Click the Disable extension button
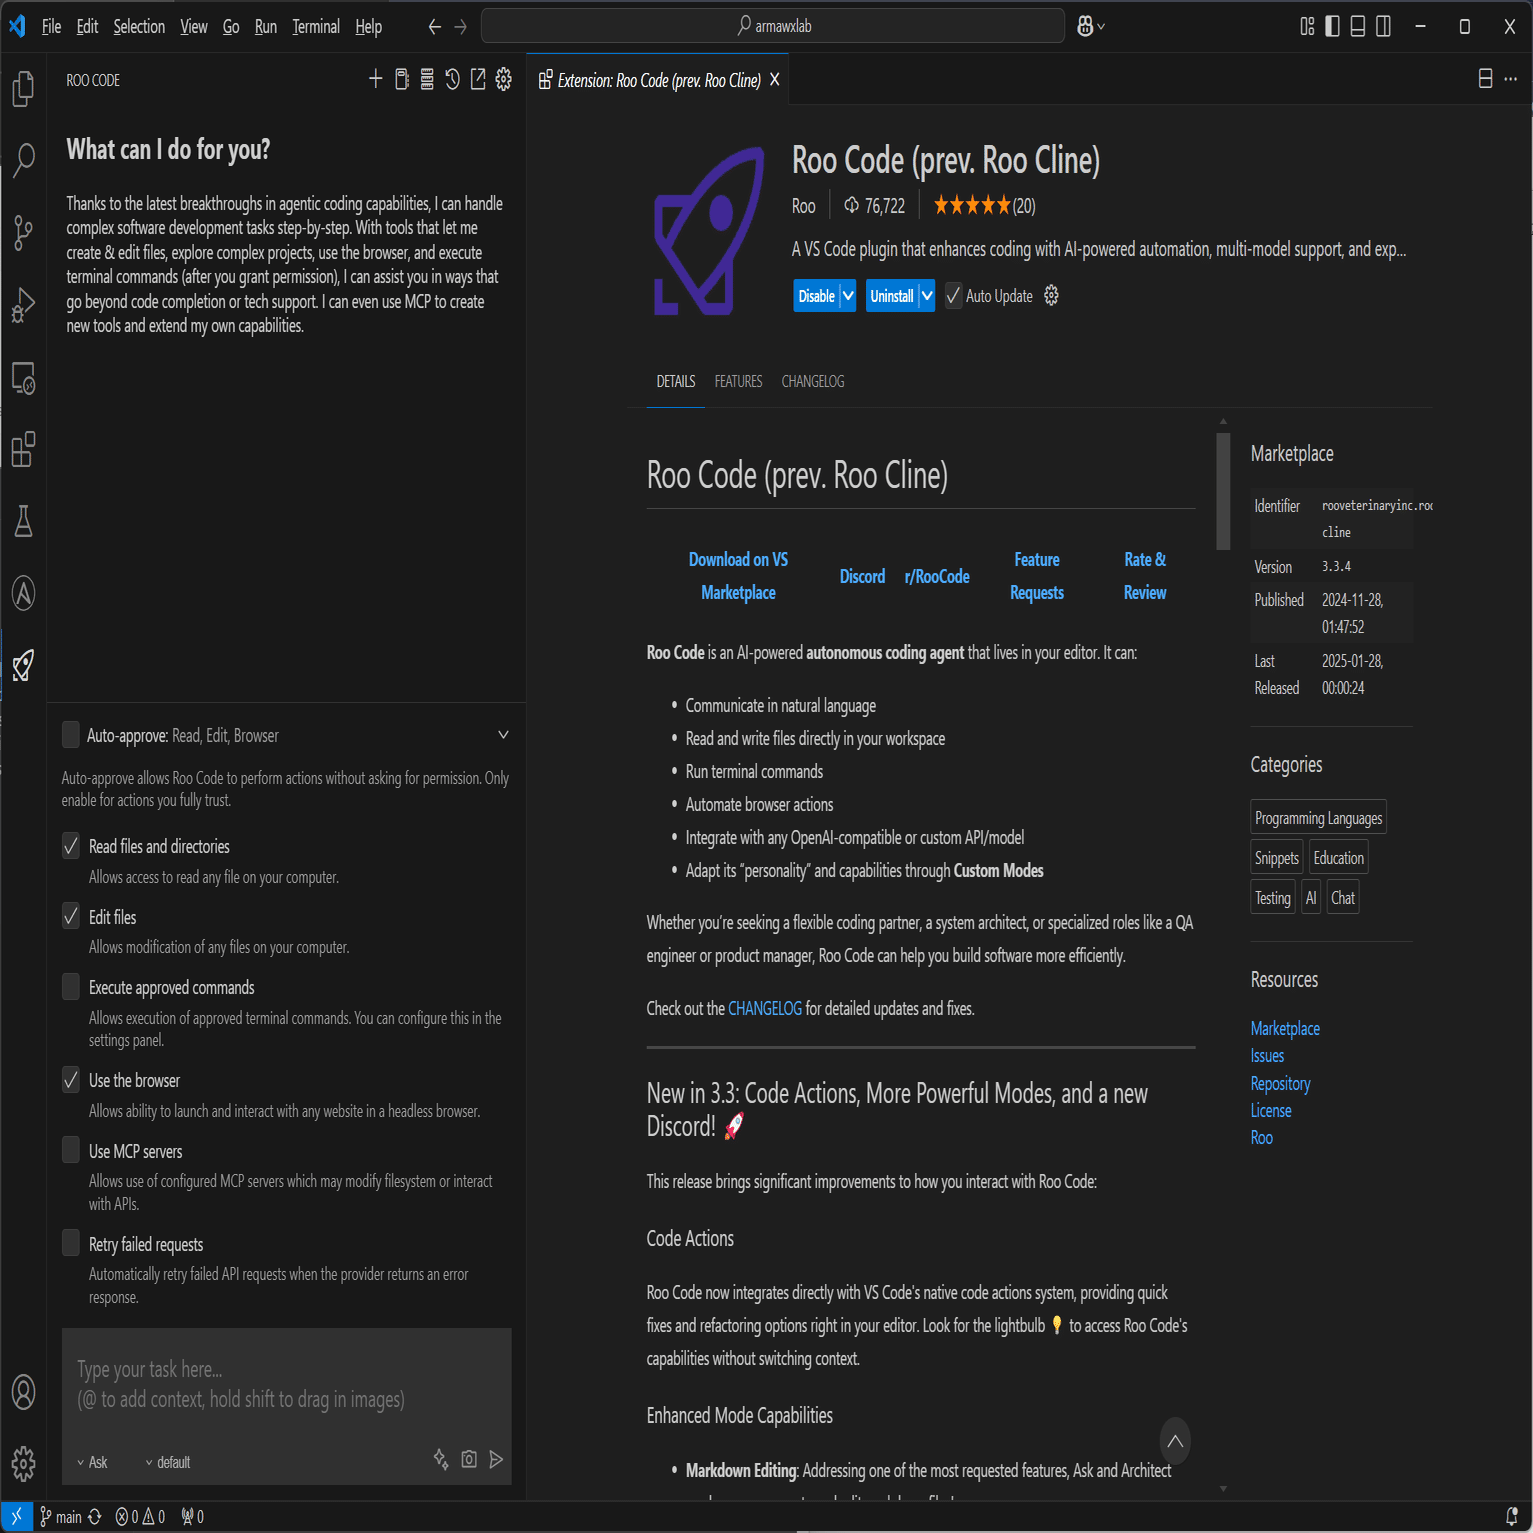This screenshot has height=1533, width=1533. [816, 295]
